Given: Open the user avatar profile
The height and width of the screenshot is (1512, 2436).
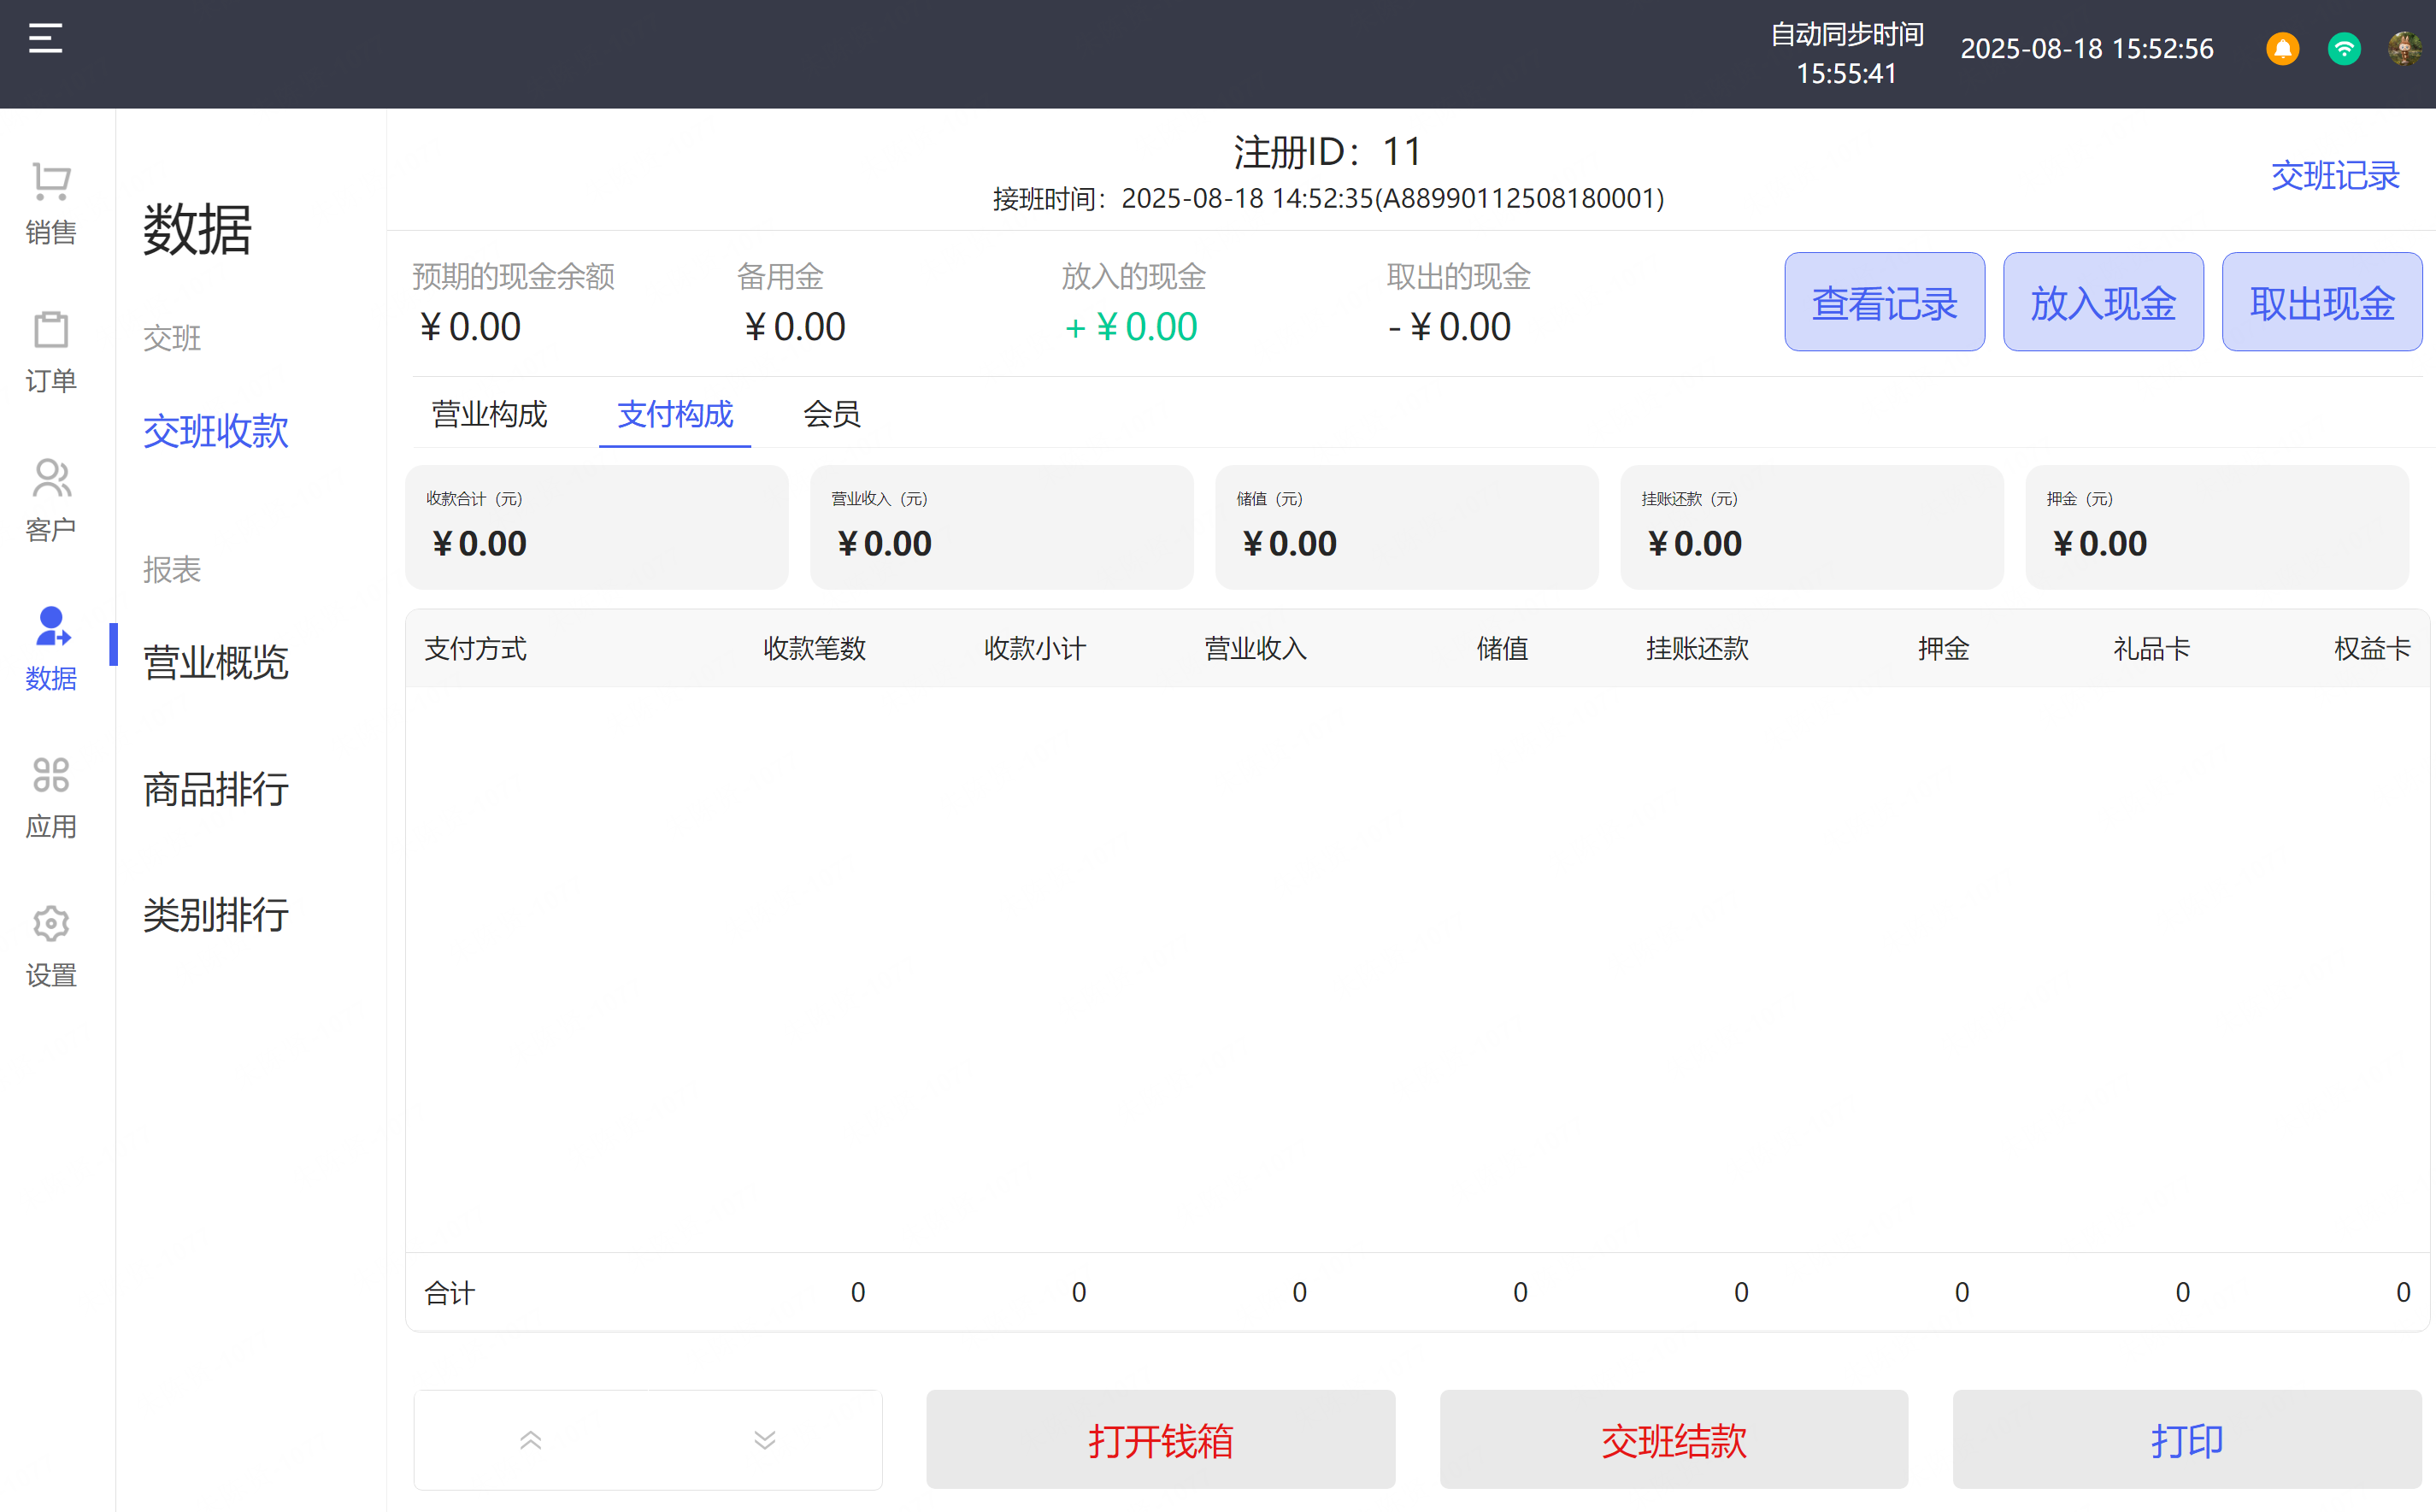Looking at the screenshot, I should [2405, 48].
